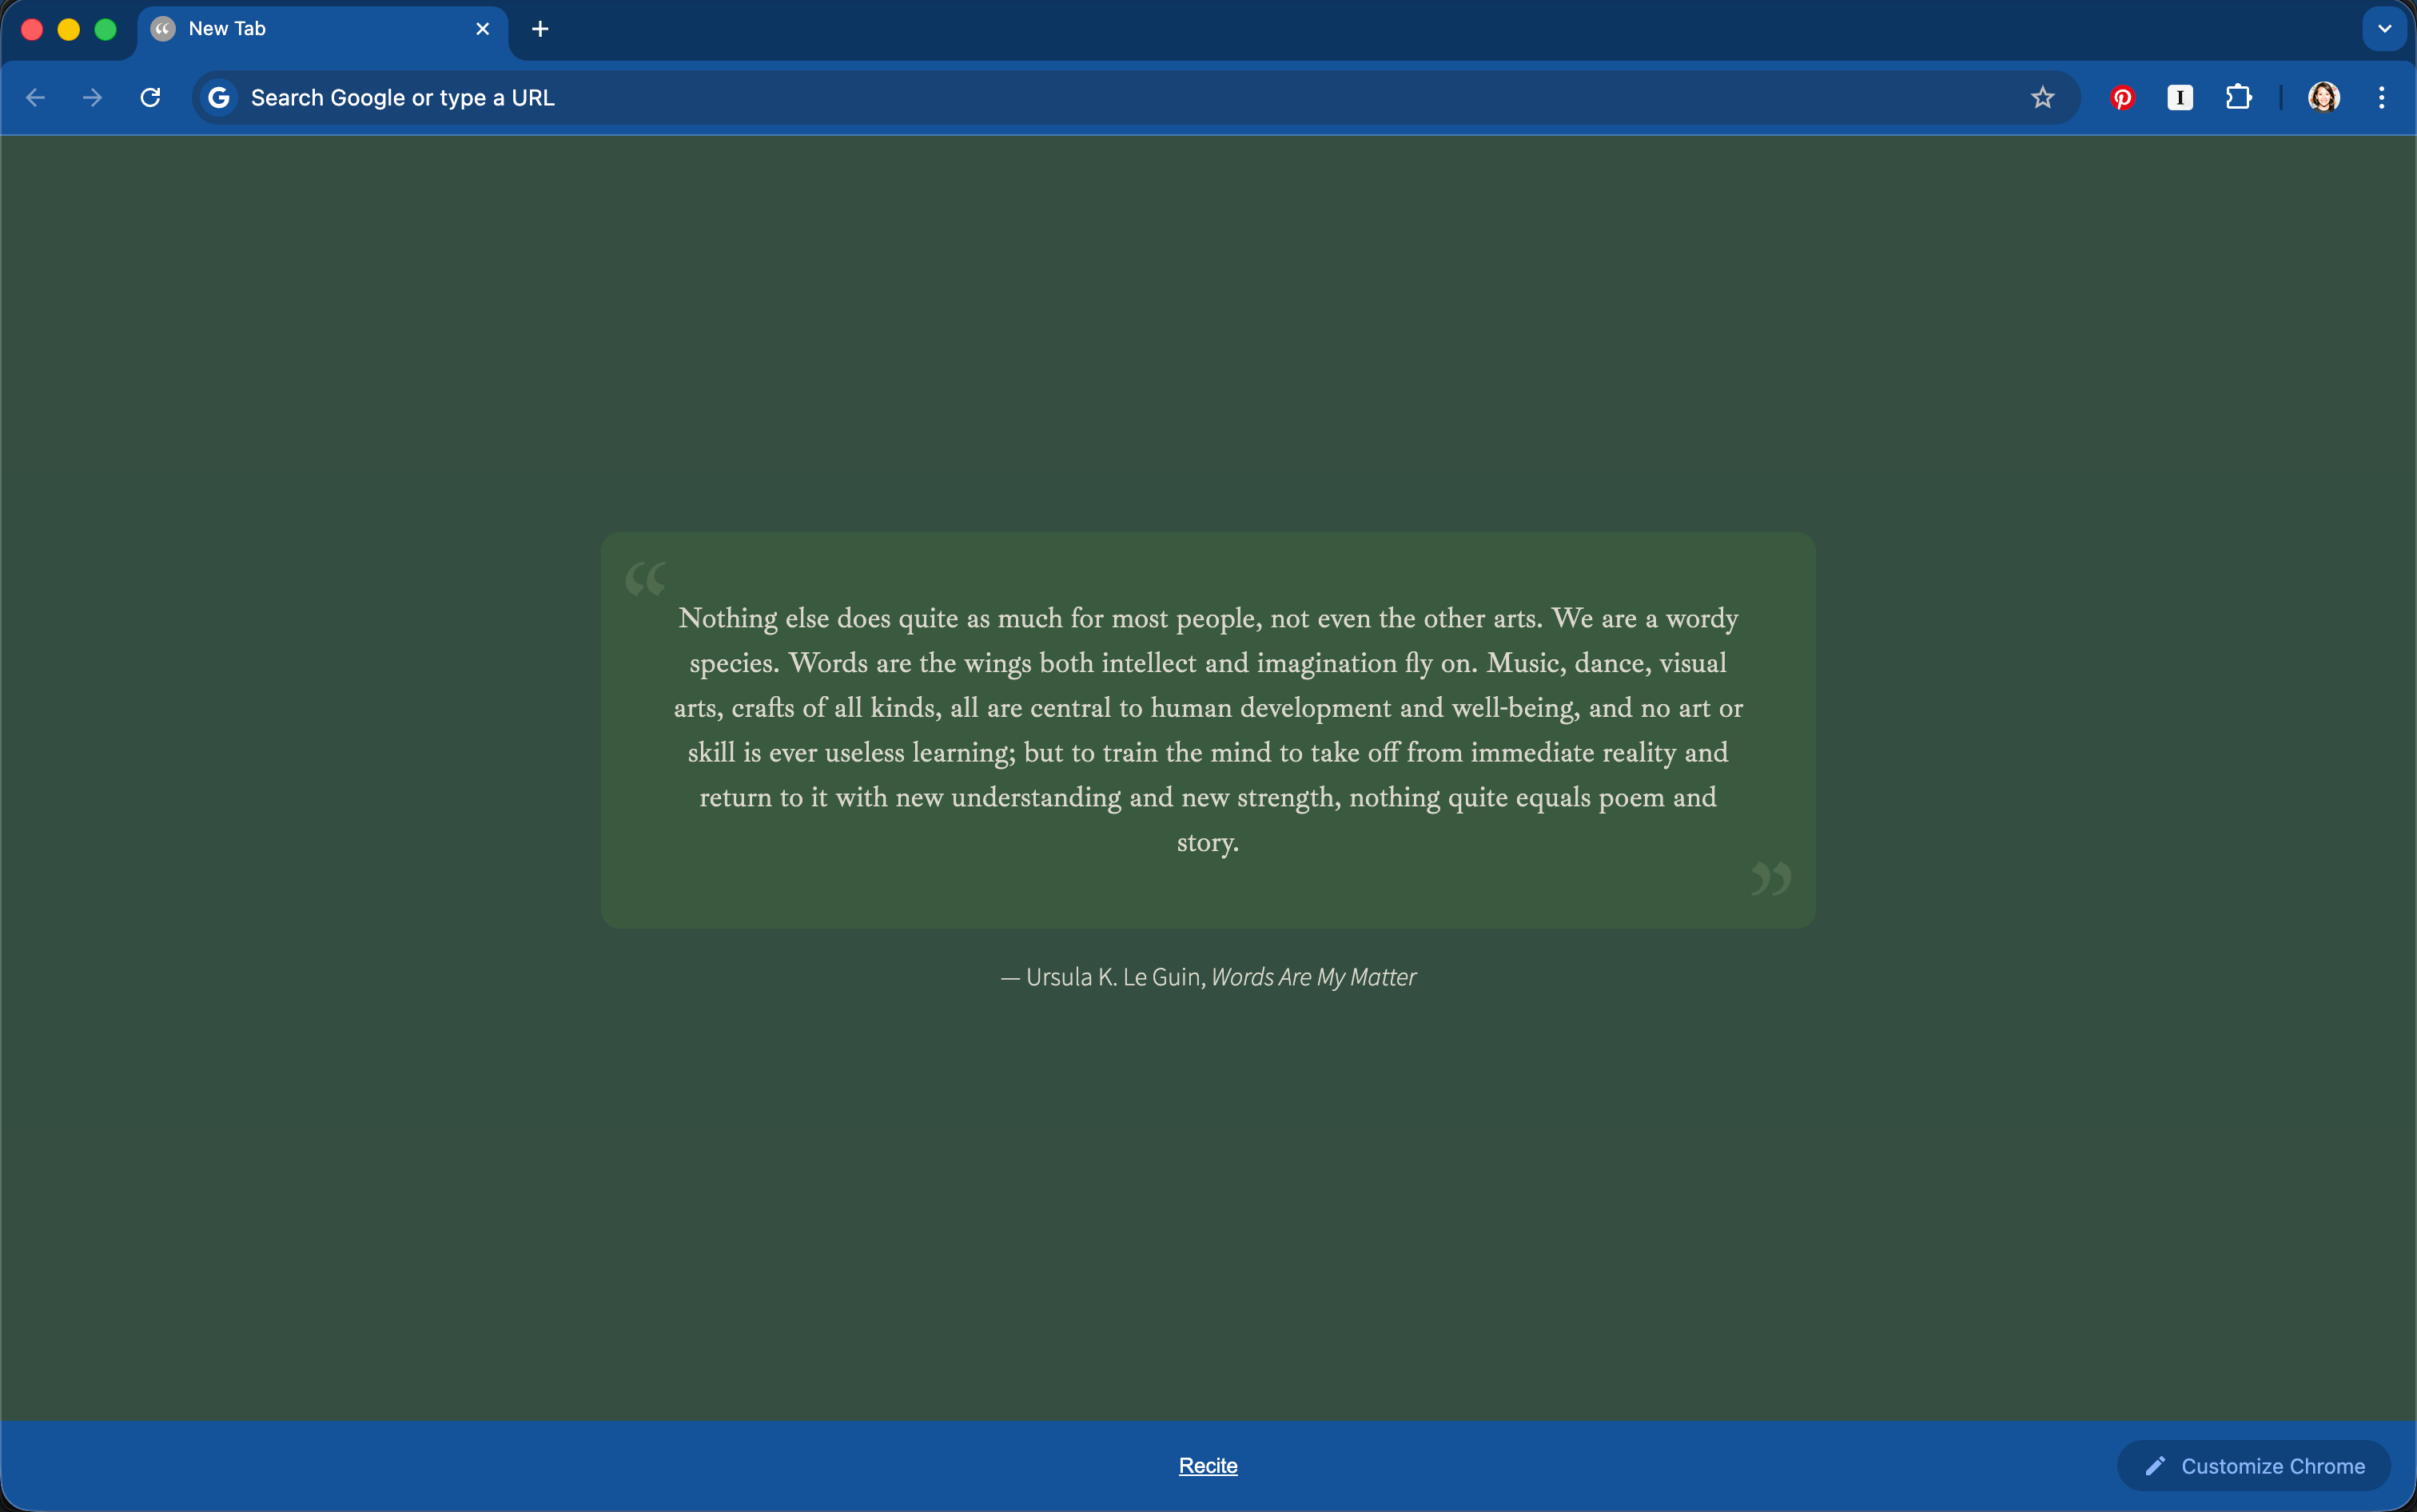Click the Google 'G' icon in the address bar
Image resolution: width=2417 pixels, height=1512 pixels.
point(219,98)
